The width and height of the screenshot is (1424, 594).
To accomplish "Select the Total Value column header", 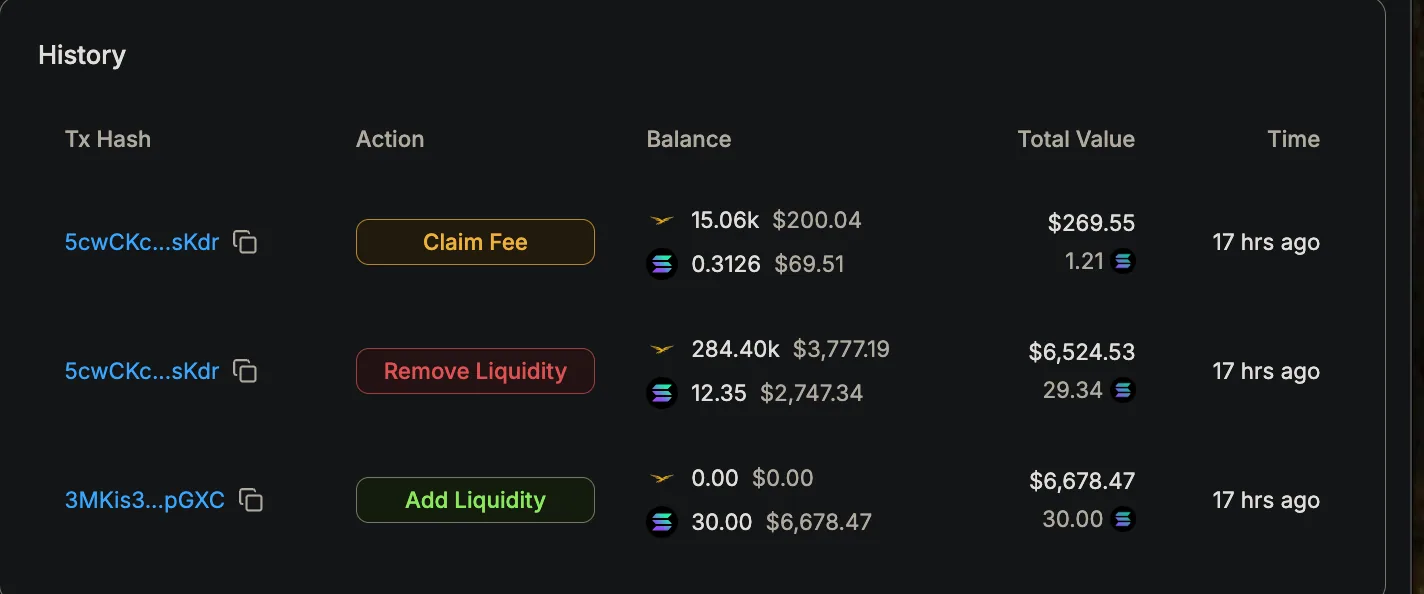I will click(x=1076, y=139).
